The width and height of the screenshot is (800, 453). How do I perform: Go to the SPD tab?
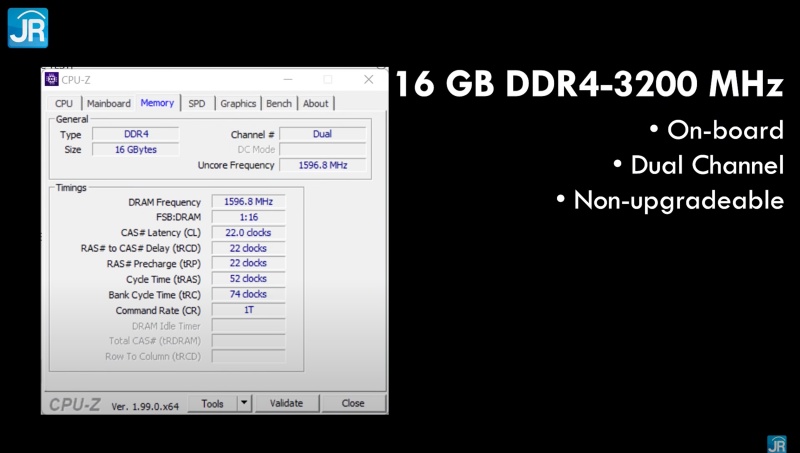pyautogui.click(x=197, y=103)
